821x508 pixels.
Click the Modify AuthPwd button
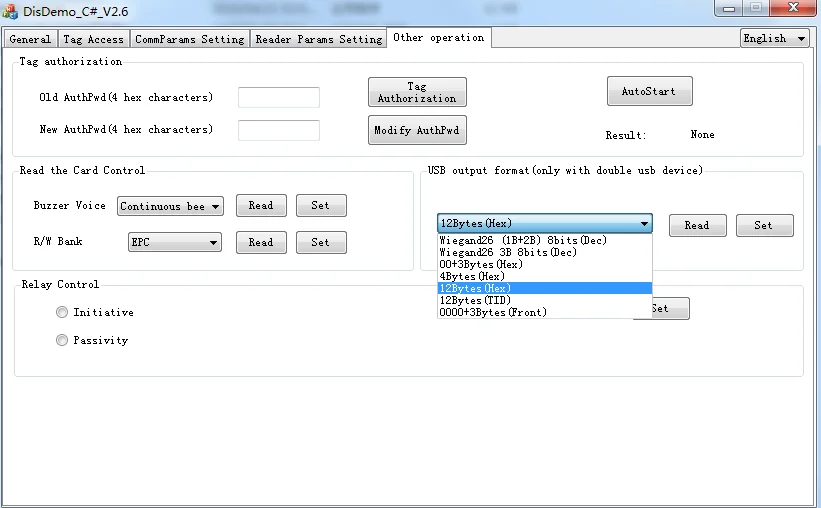point(417,130)
